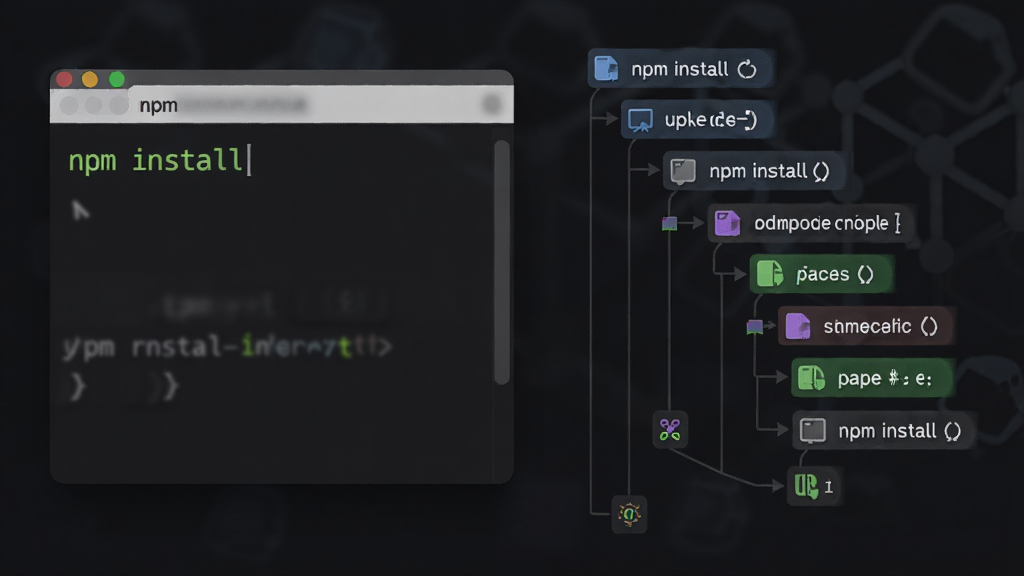Close the terminal window with the red button
Viewport: 1024px width, 576px height.
coord(64,80)
